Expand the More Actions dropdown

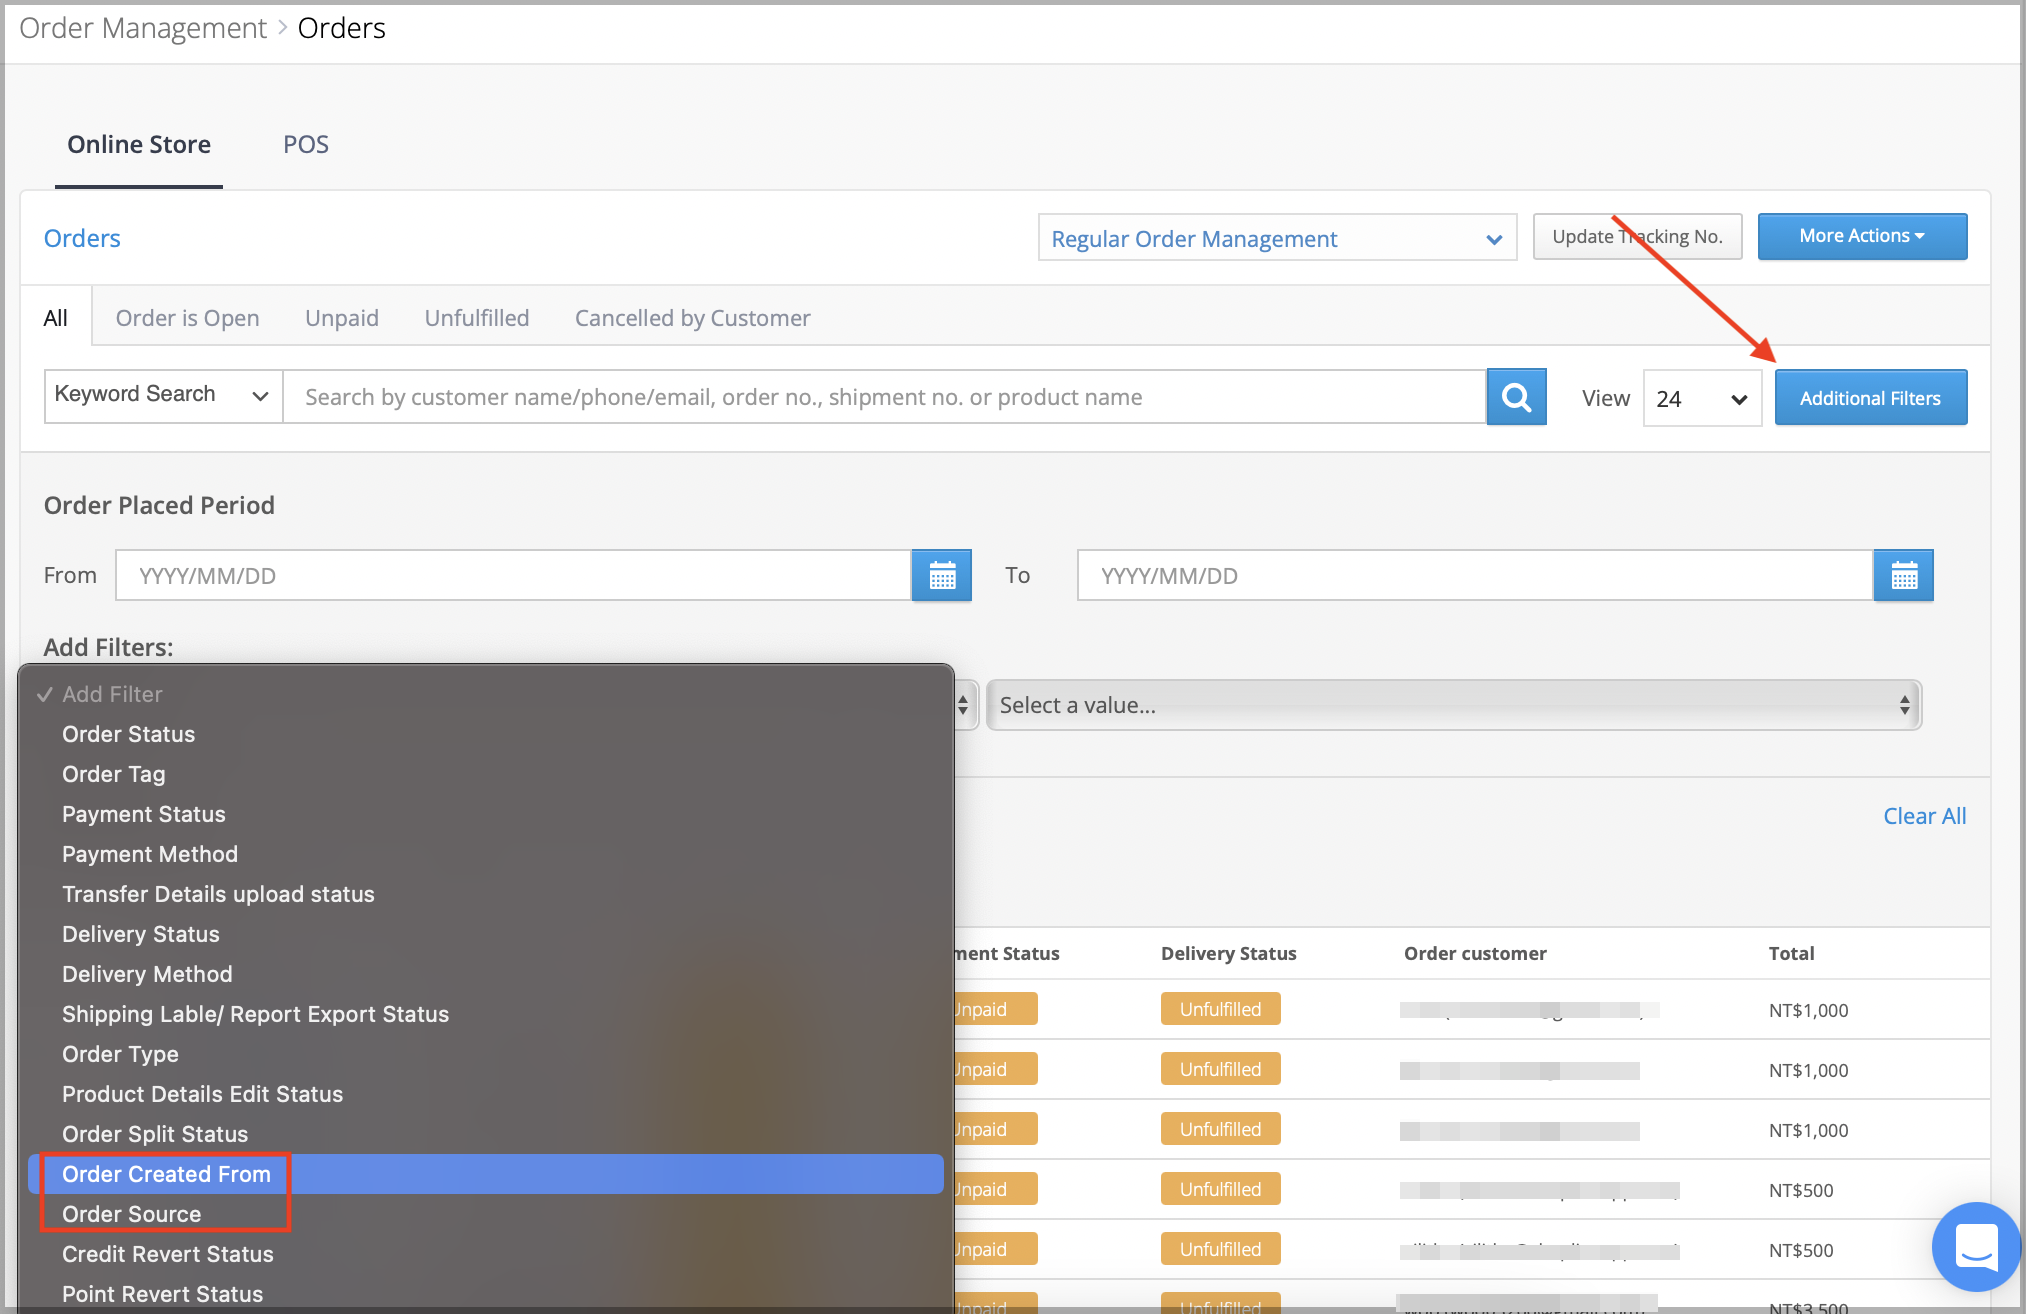click(x=1861, y=236)
